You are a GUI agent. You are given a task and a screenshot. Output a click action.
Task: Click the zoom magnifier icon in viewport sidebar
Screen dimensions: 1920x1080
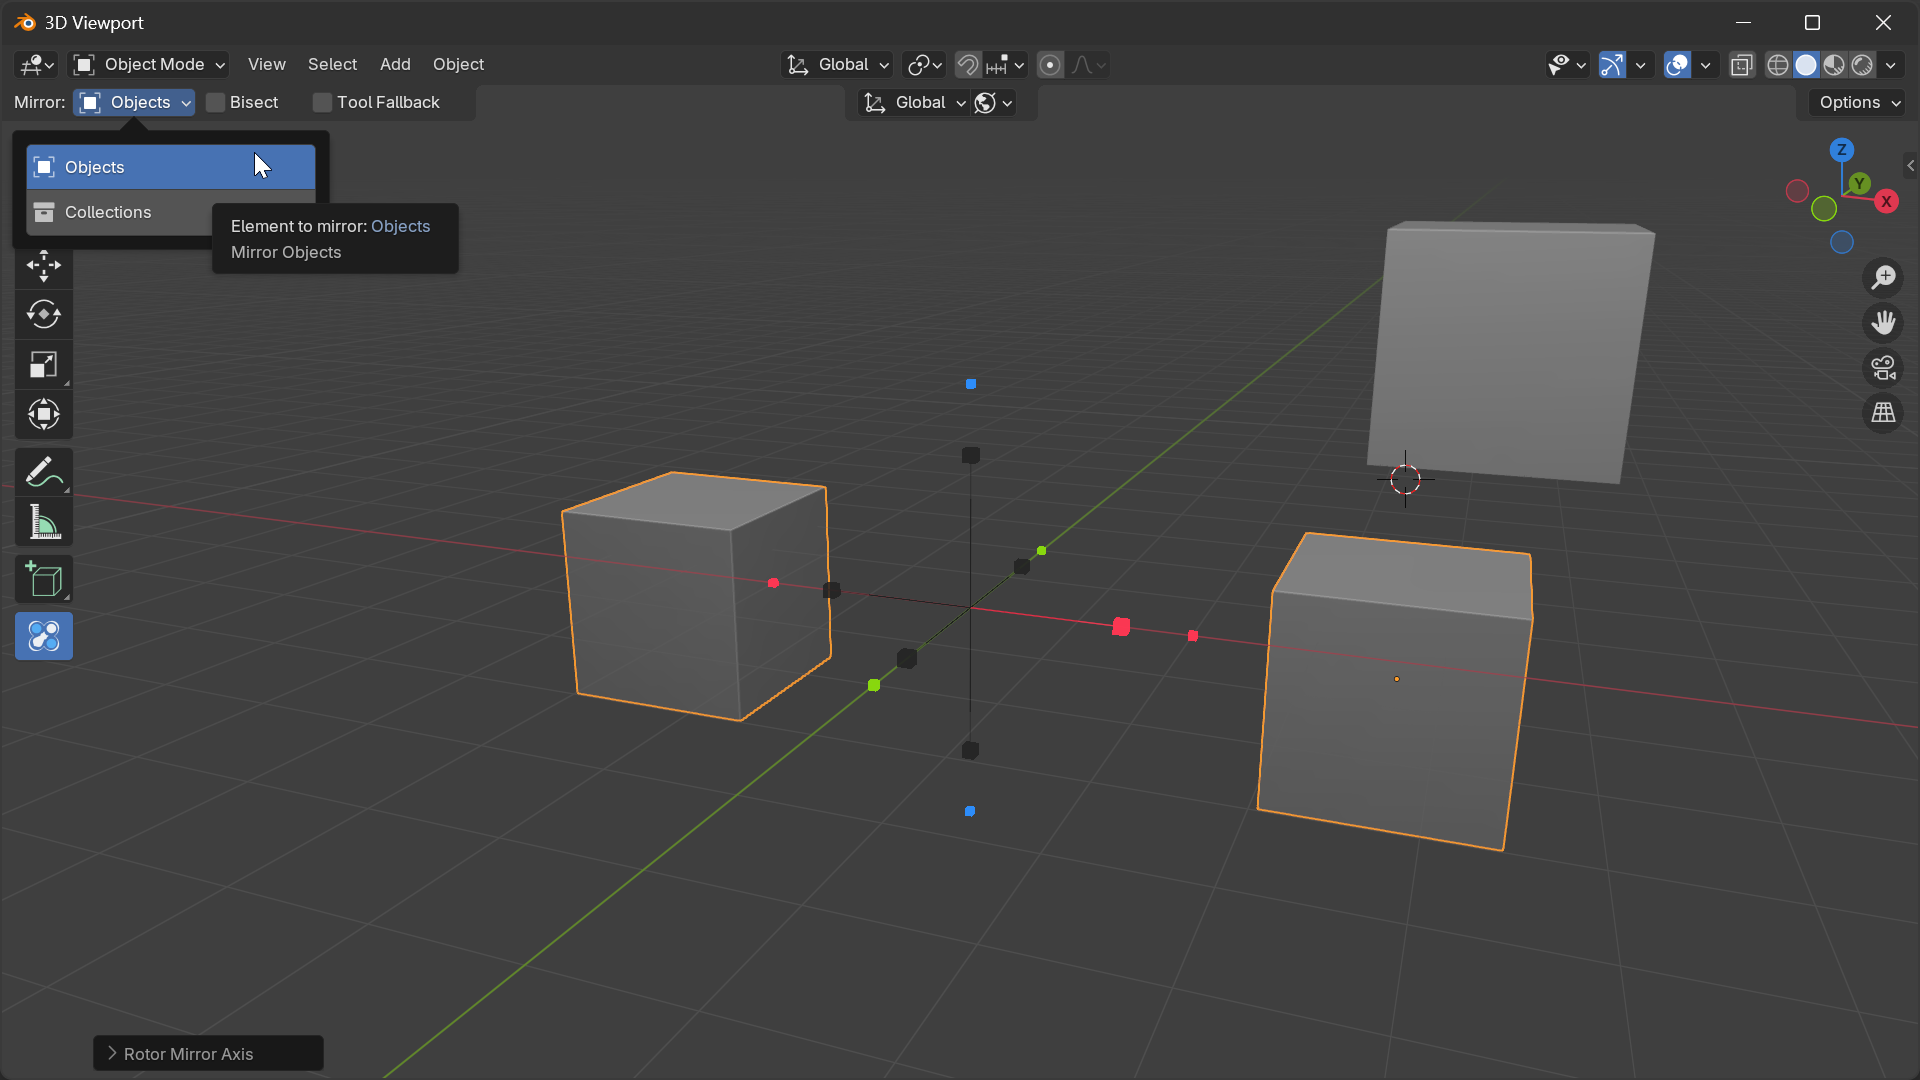[1884, 277]
